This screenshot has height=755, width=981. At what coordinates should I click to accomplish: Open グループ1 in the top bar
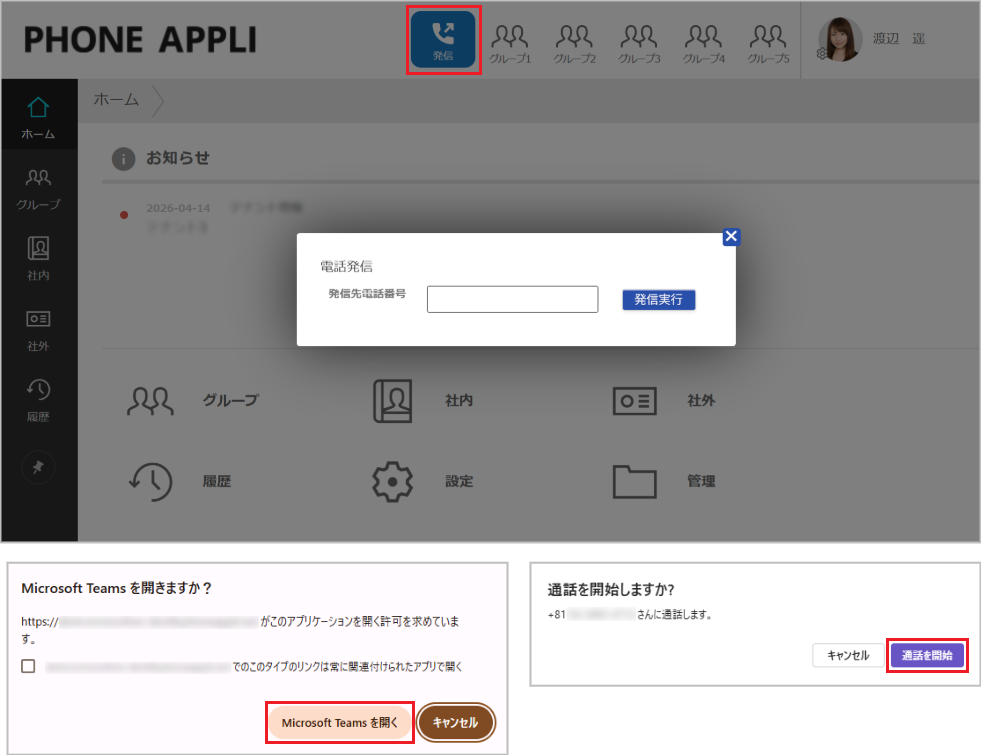pos(510,44)
